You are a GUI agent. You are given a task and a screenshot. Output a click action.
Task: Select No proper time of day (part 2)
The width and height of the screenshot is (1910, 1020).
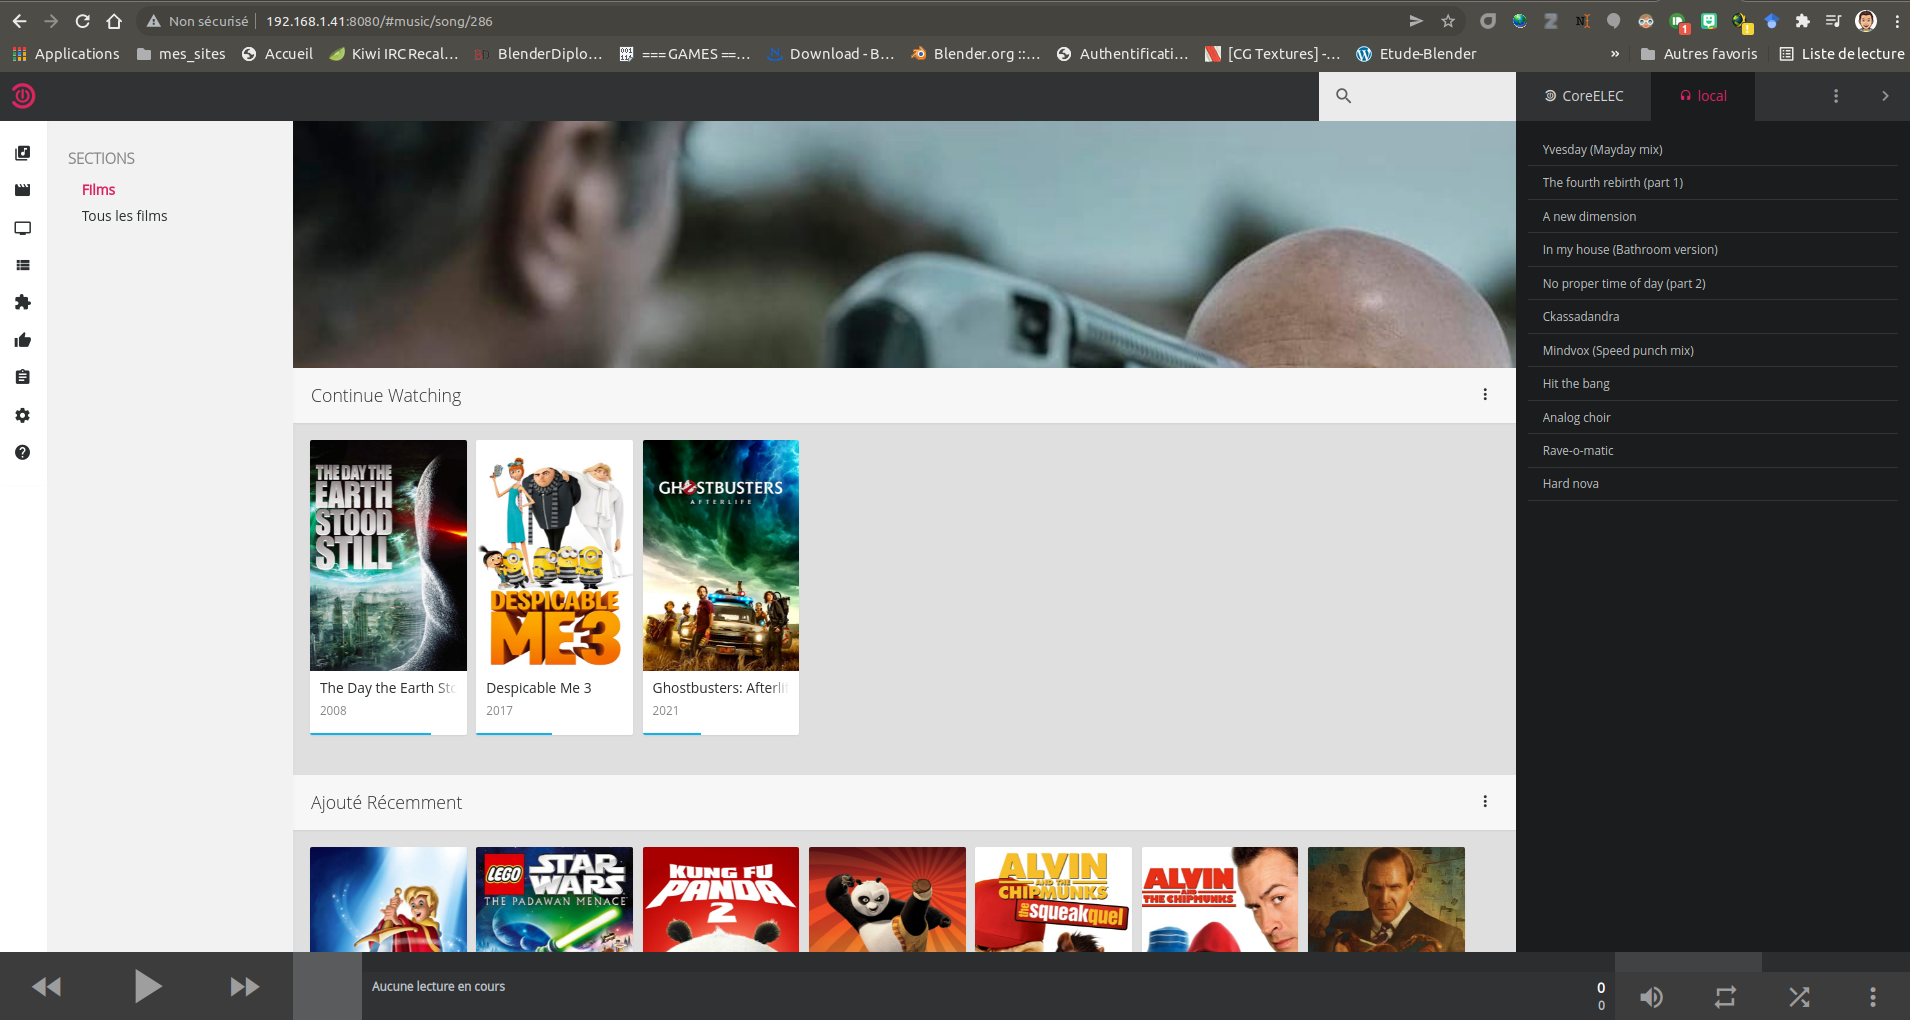[1713, 283]
